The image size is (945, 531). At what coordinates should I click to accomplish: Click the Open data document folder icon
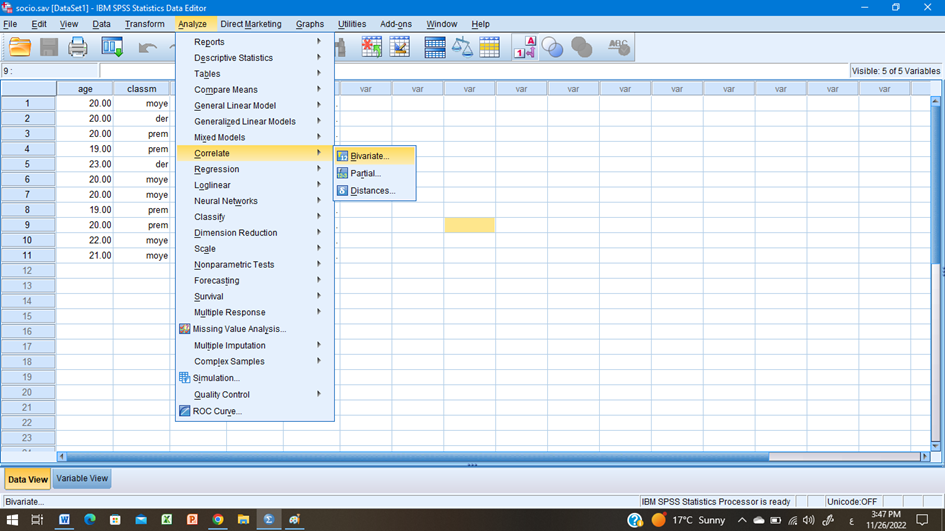click(x=20, y=47)
